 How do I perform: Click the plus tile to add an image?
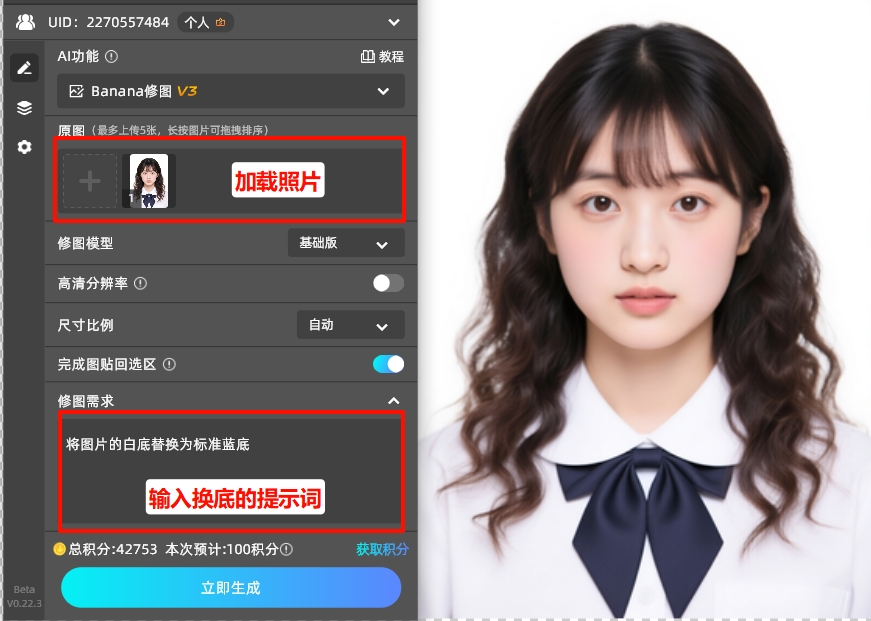click(x=89, y=180)
